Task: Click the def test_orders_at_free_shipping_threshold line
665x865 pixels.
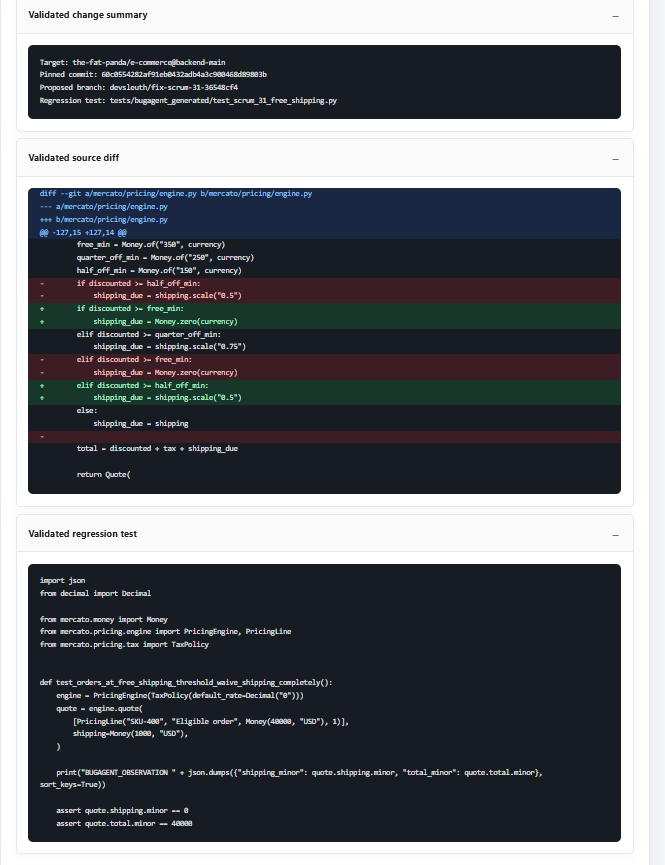Action: pyautogui.click(x=186, y=682)
